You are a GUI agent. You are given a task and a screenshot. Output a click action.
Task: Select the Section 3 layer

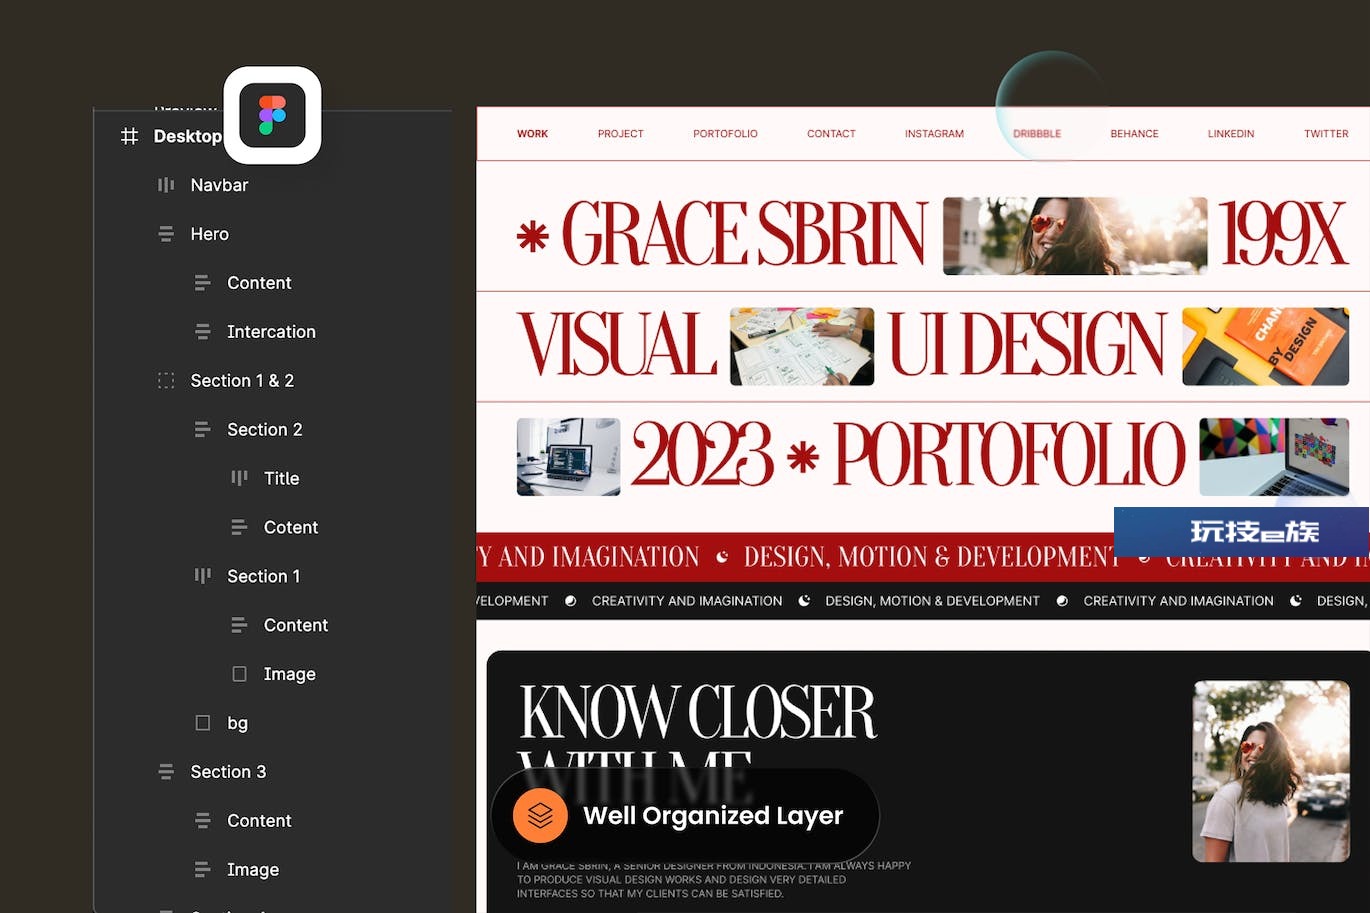228,772
